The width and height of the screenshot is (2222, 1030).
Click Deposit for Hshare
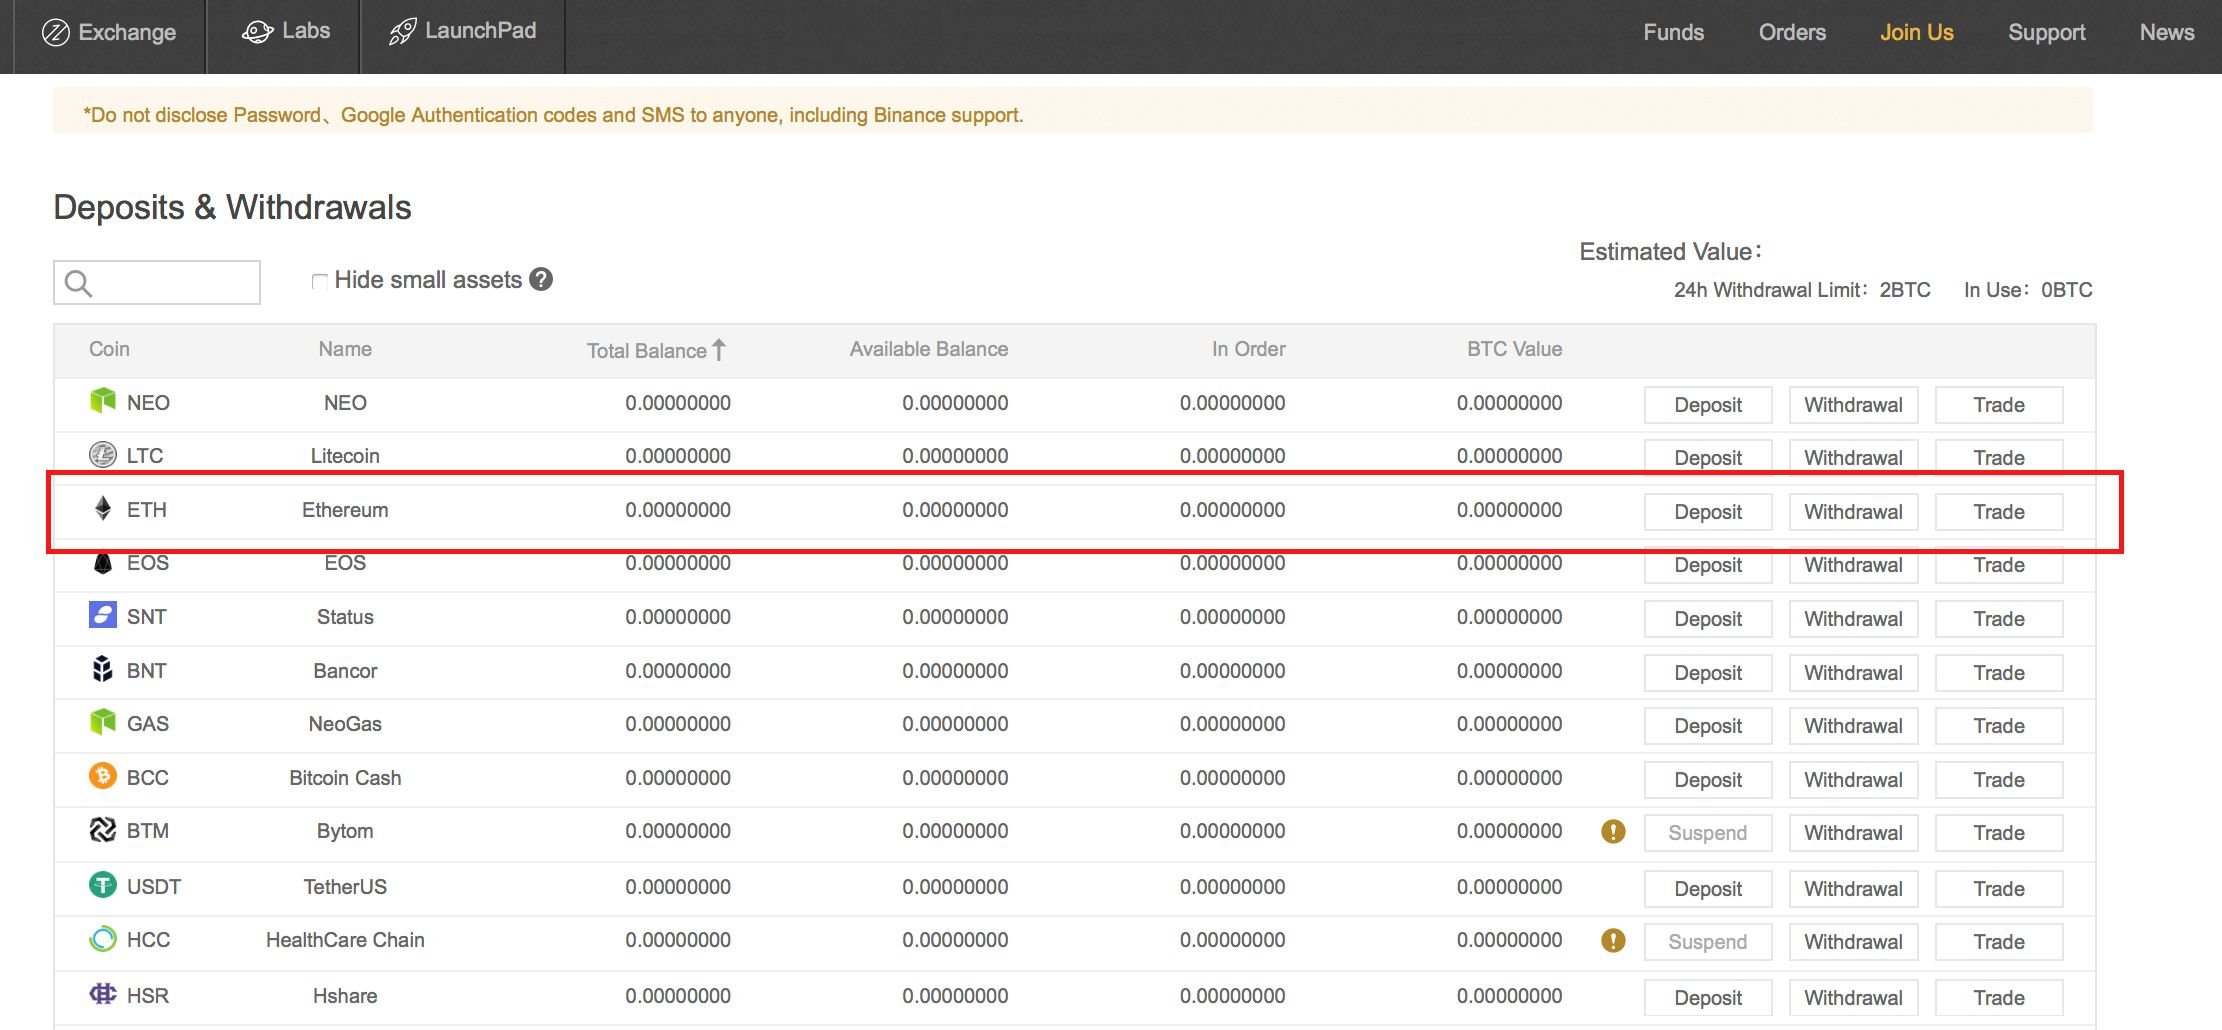(x=1708, y=998)
